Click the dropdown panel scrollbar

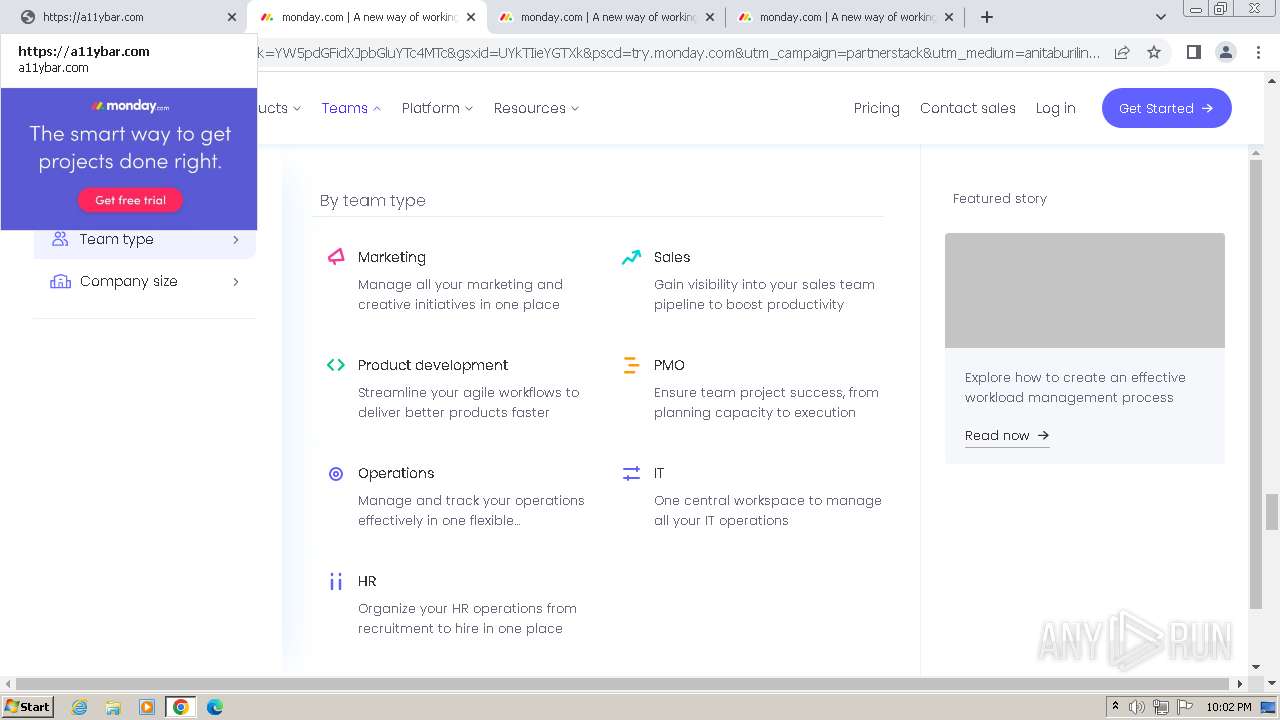tap(1257, 383)
